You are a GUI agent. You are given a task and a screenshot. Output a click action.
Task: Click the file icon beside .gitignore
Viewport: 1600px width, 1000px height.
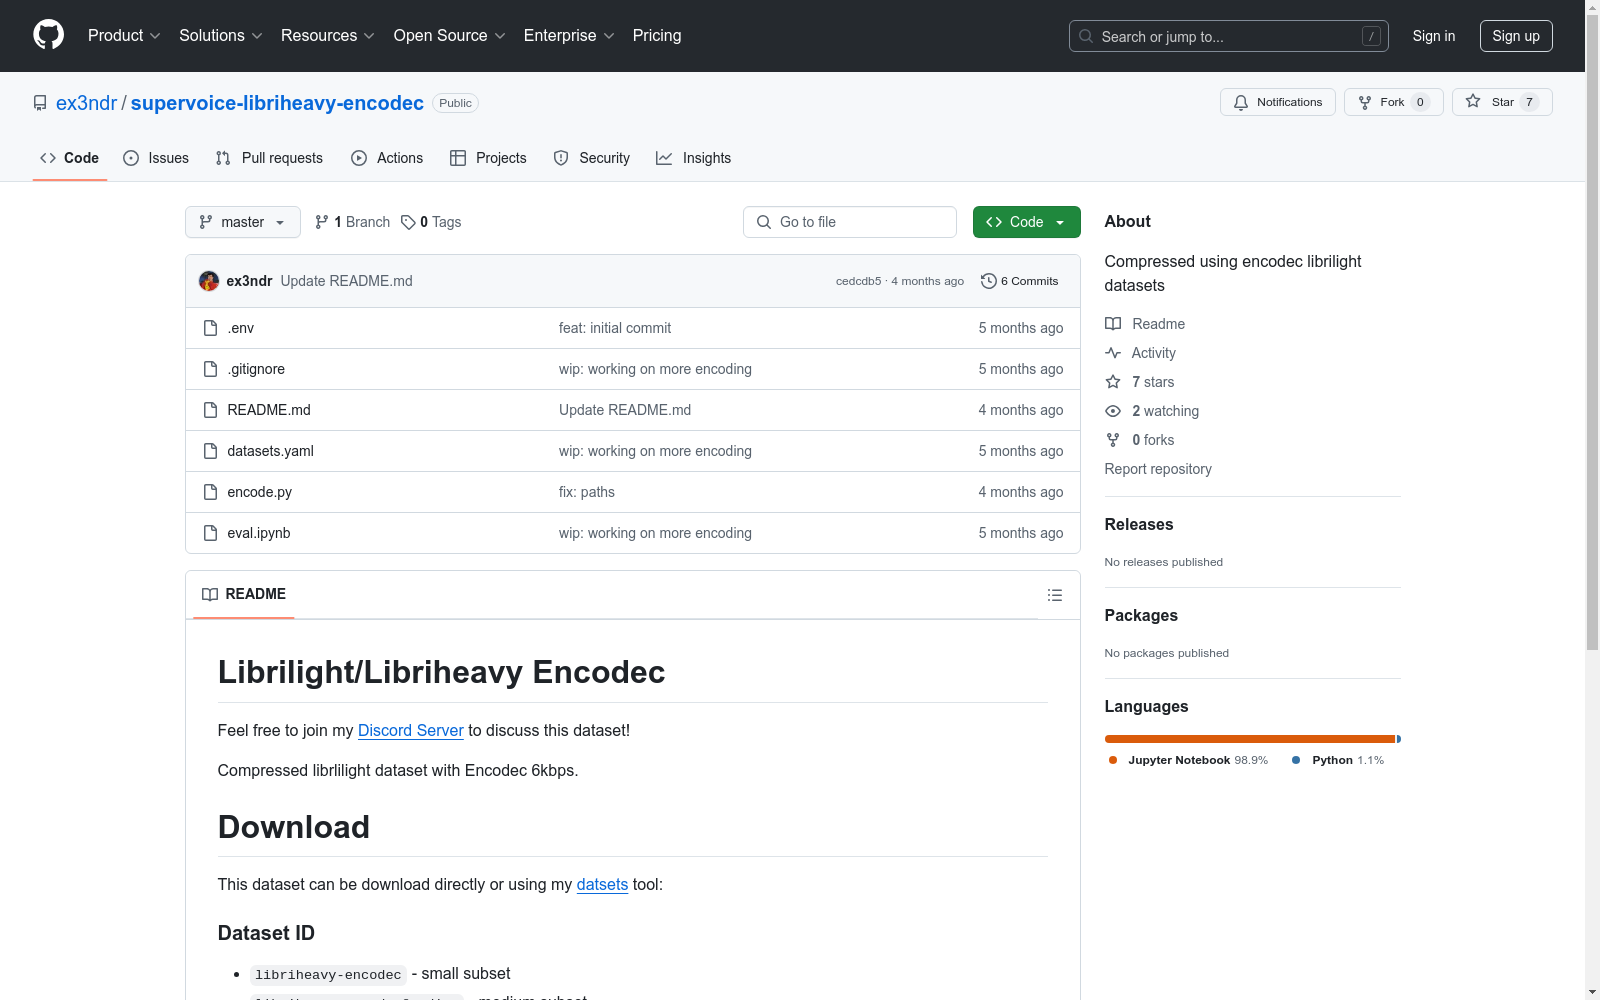[x=210, y=369]
